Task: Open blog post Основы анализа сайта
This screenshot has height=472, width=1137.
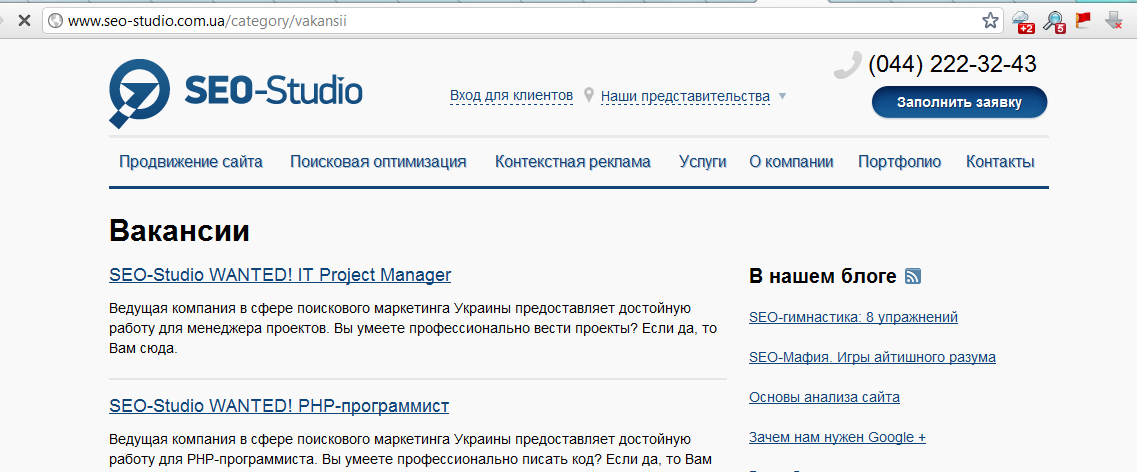Action: click(x=824, y=397)
